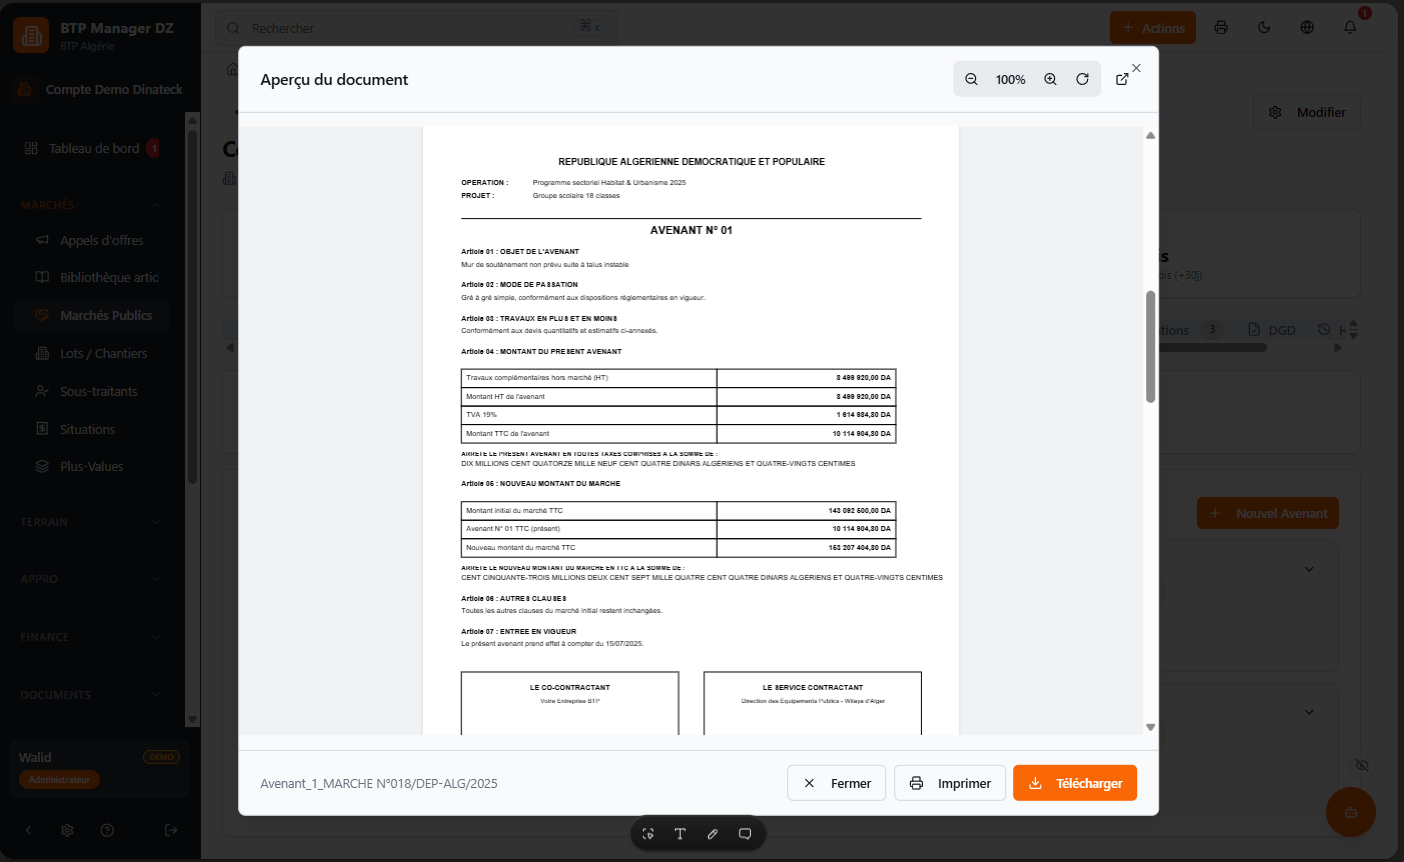Image resolution: width=1404 pixels, height=862 pixels.
Task: Download the document with Télécharger
Action: pos(1075,783)
